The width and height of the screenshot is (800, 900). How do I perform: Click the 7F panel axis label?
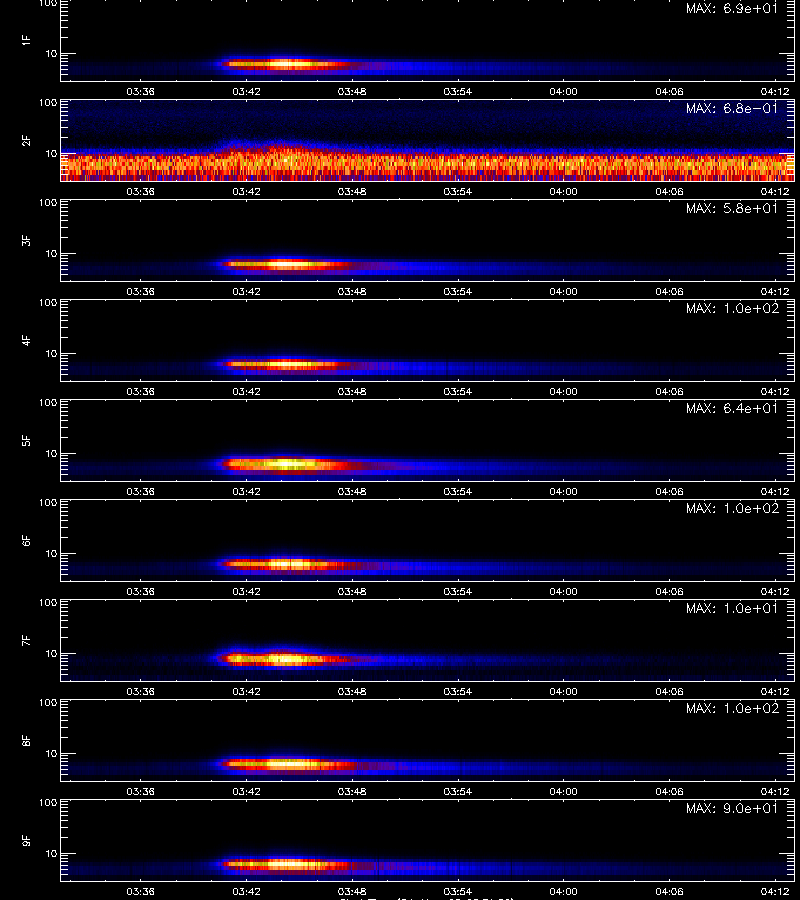click(26, 641)
